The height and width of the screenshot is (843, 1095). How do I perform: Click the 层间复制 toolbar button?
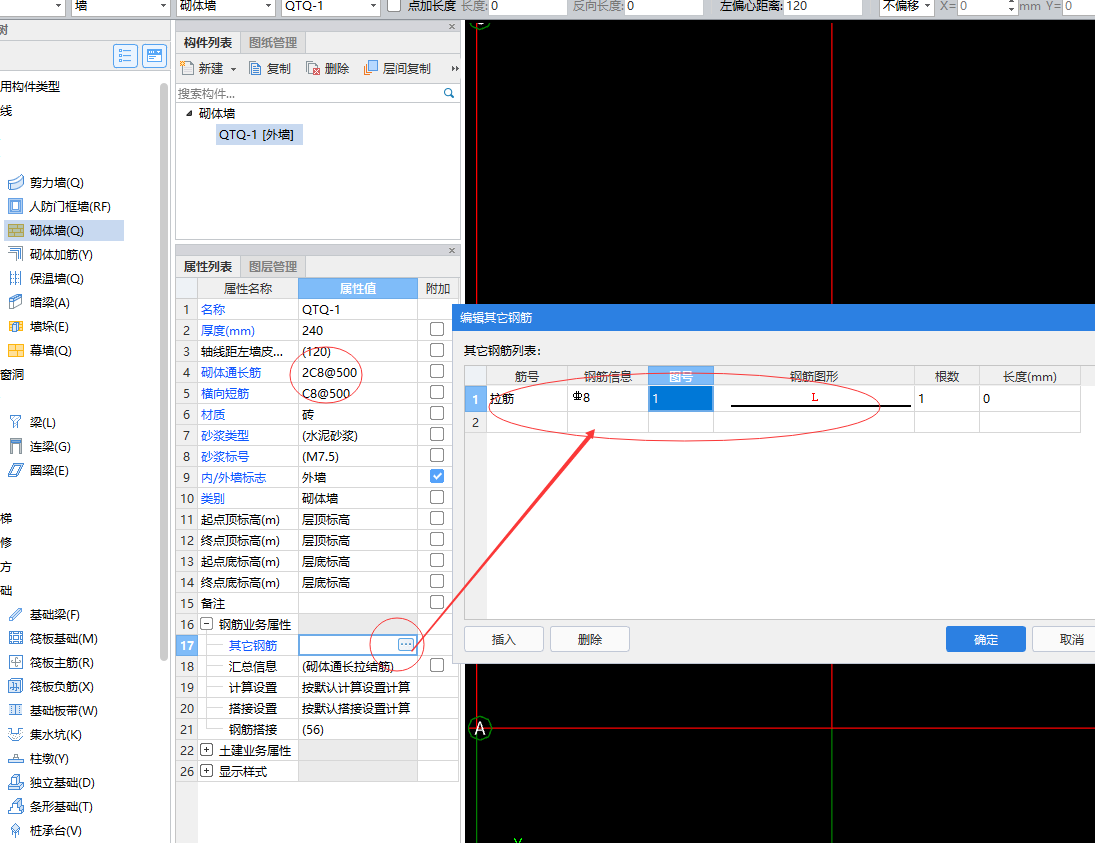pyautogui.click(x=397, y=68)
